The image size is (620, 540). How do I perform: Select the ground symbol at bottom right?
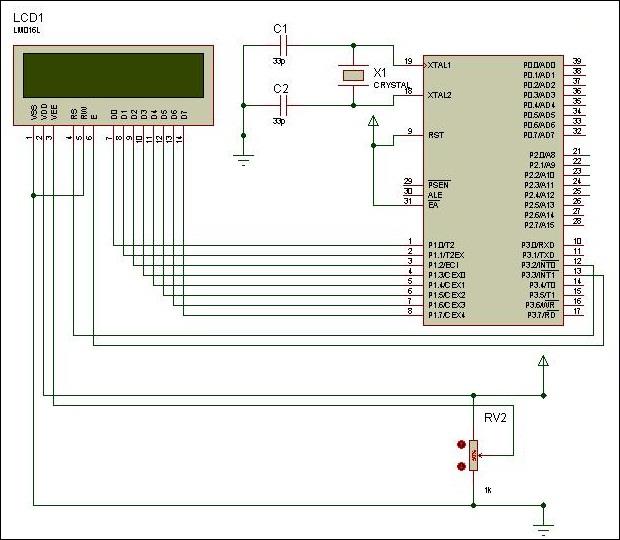click(544, 529)
